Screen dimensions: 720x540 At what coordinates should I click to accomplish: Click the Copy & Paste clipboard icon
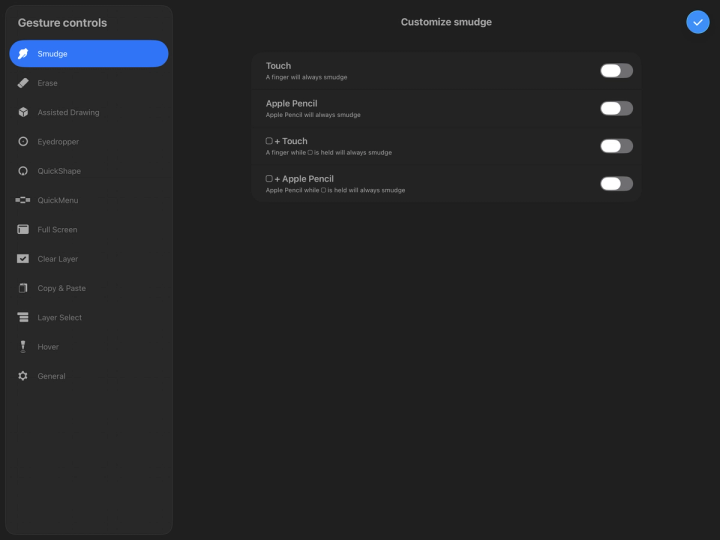point(23,288)
